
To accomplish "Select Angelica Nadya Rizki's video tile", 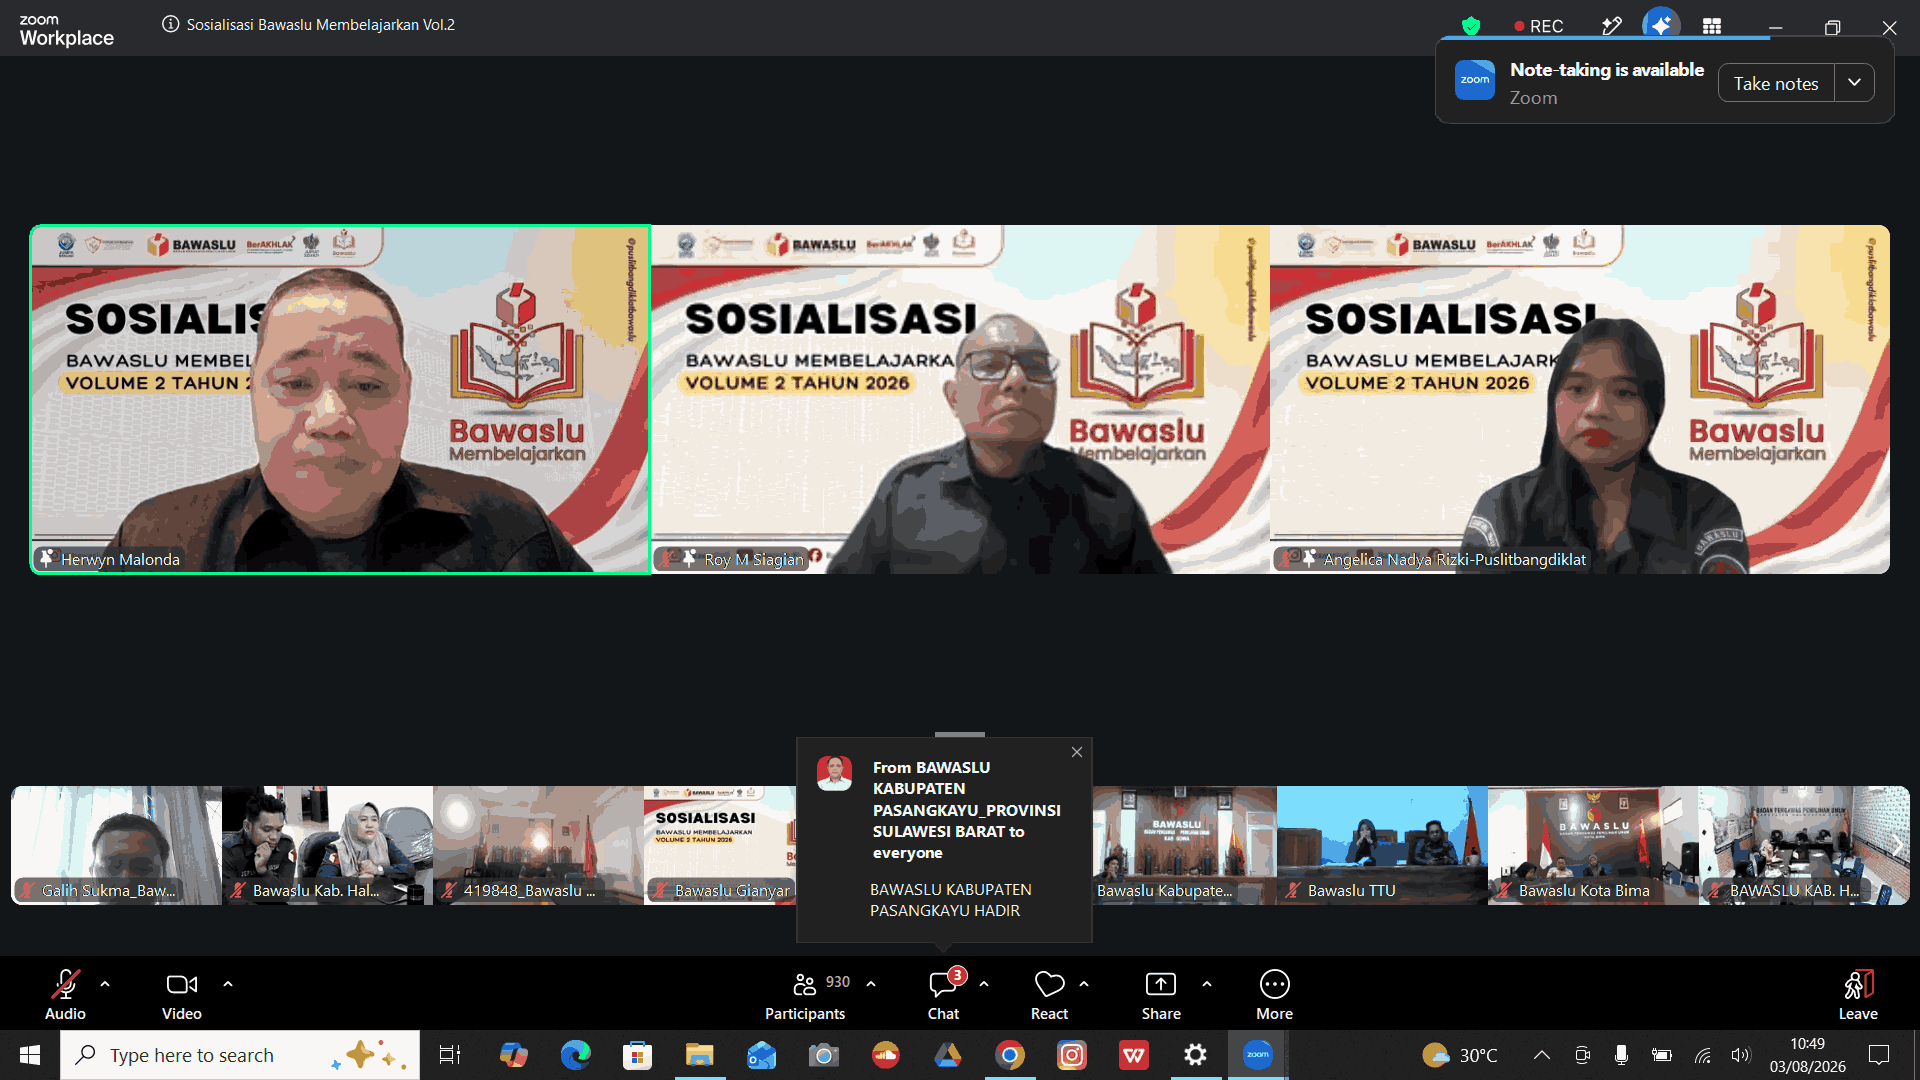I will 1580,399.
